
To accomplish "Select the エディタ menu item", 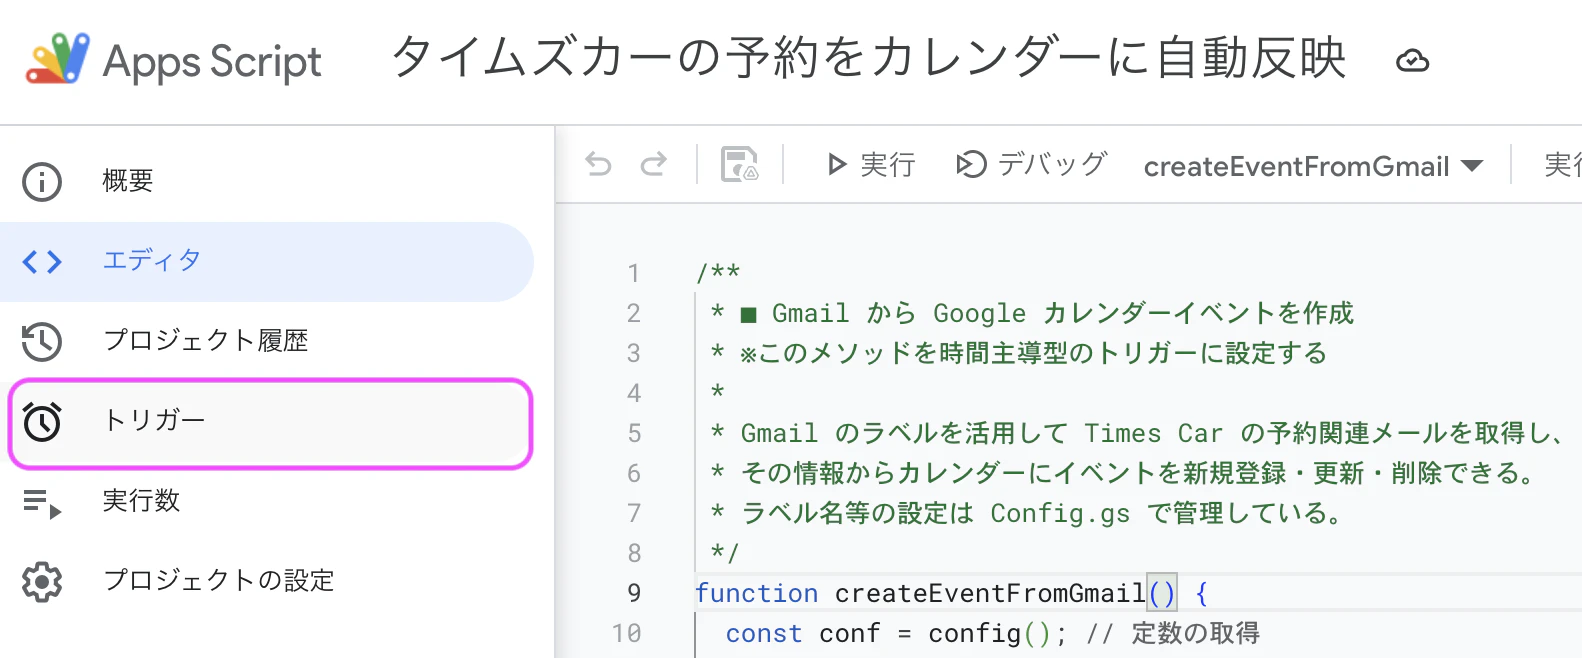I will (267, 261).
